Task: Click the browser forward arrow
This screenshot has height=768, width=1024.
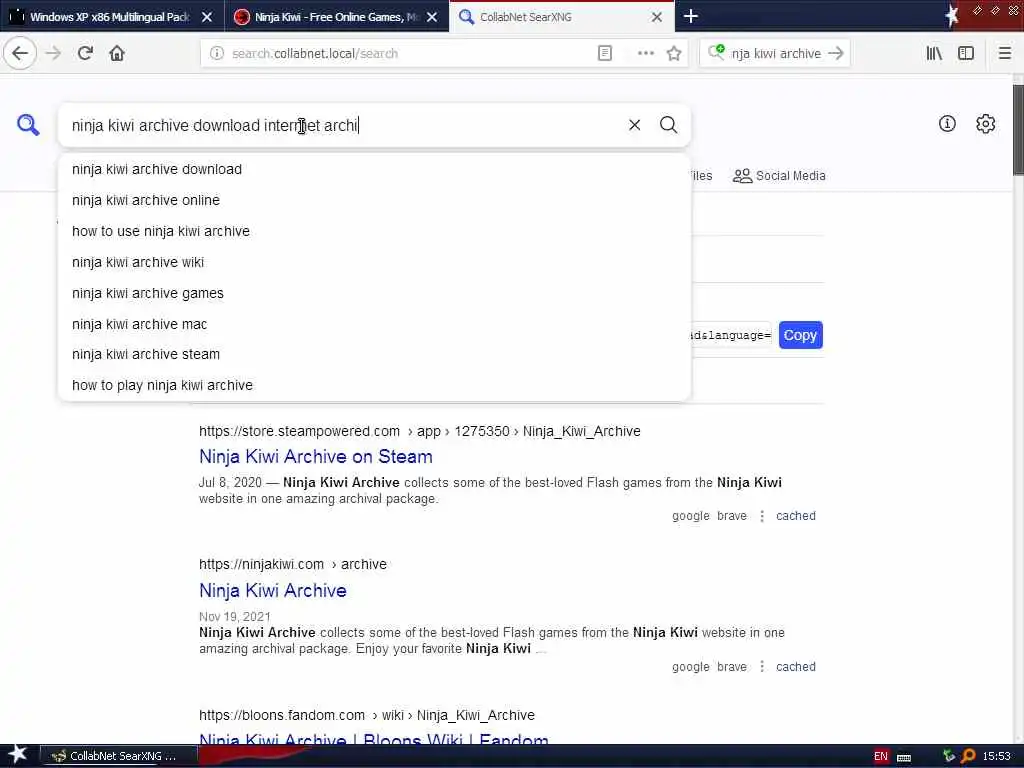Action: pos(54,54)
